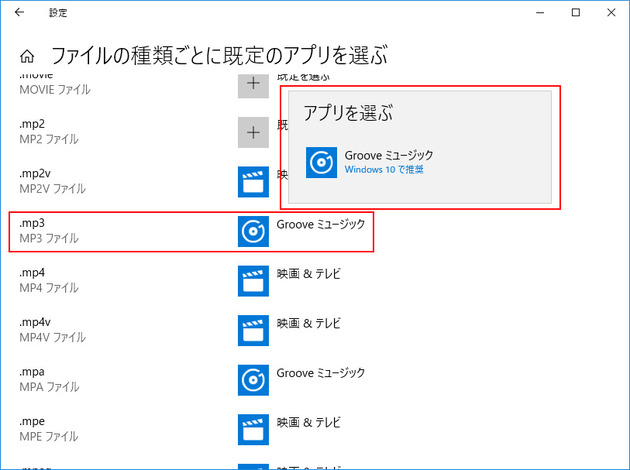630x470 pixels.
Task: Select Groove icon in the app chooser popup
Action: tap(321, 162)
